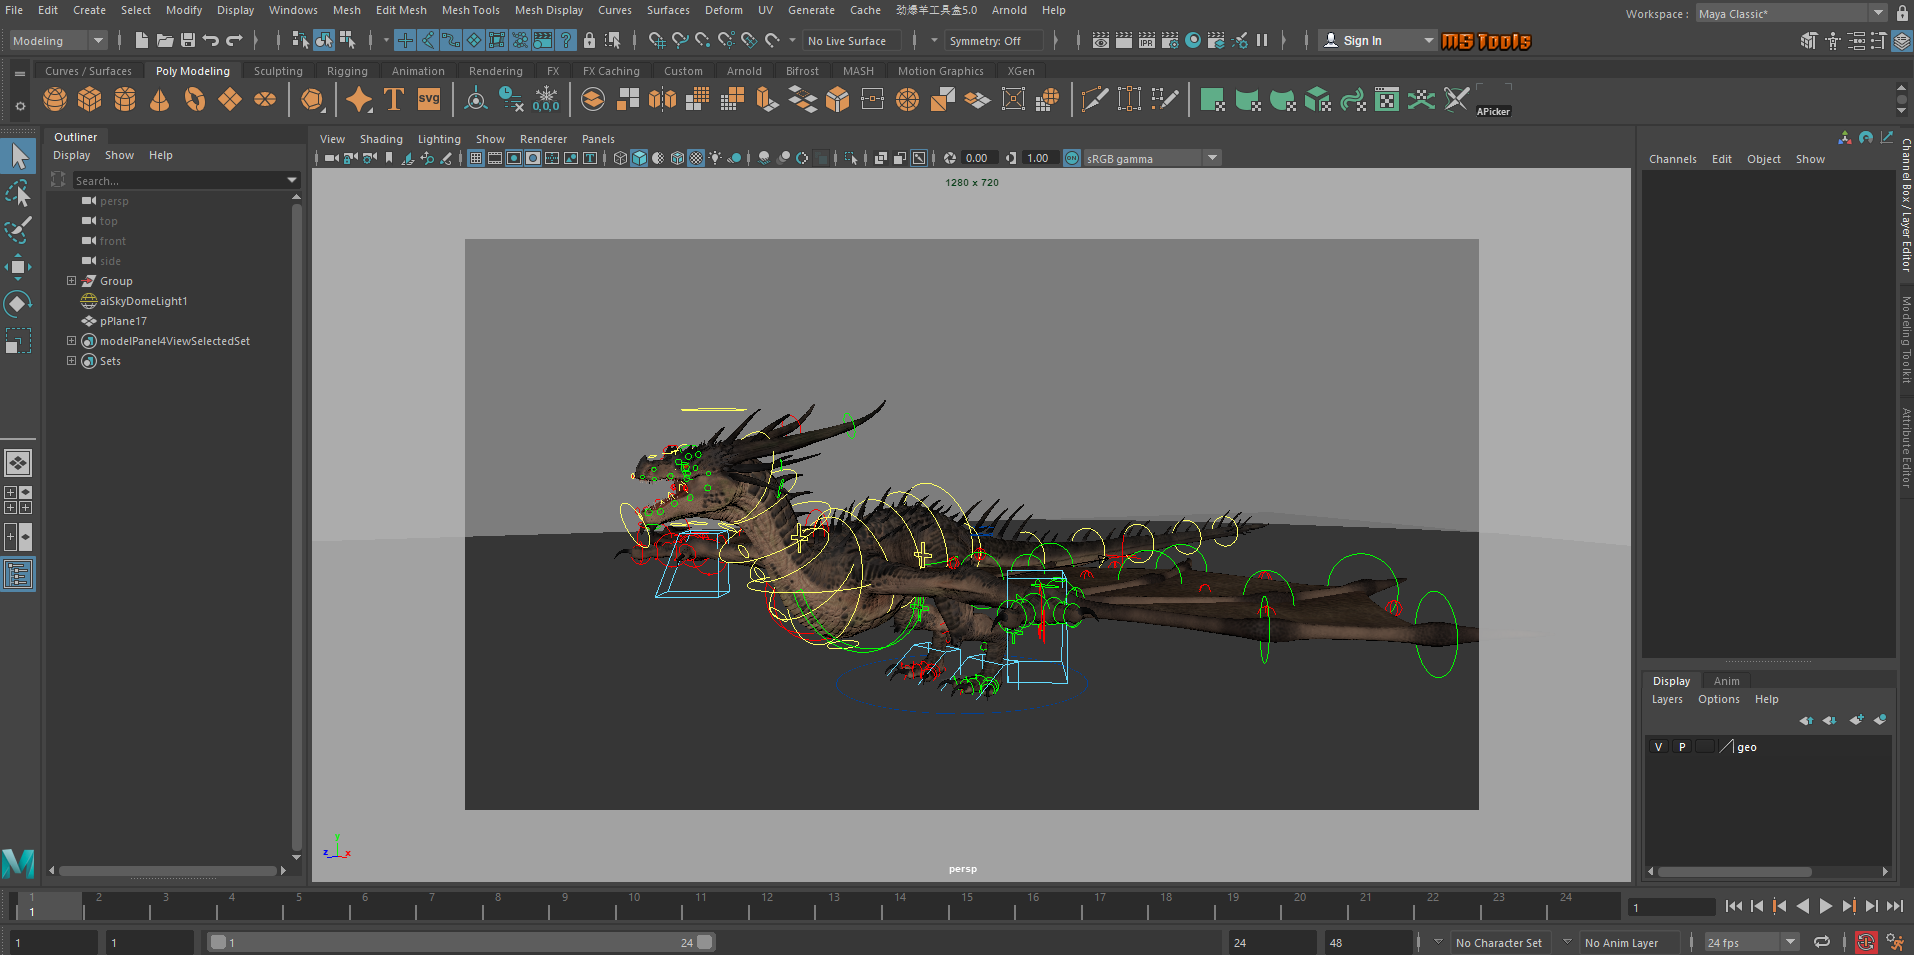
Task: Select the Rotate tool in the toolbox
Action: click(x=18, y=303)
